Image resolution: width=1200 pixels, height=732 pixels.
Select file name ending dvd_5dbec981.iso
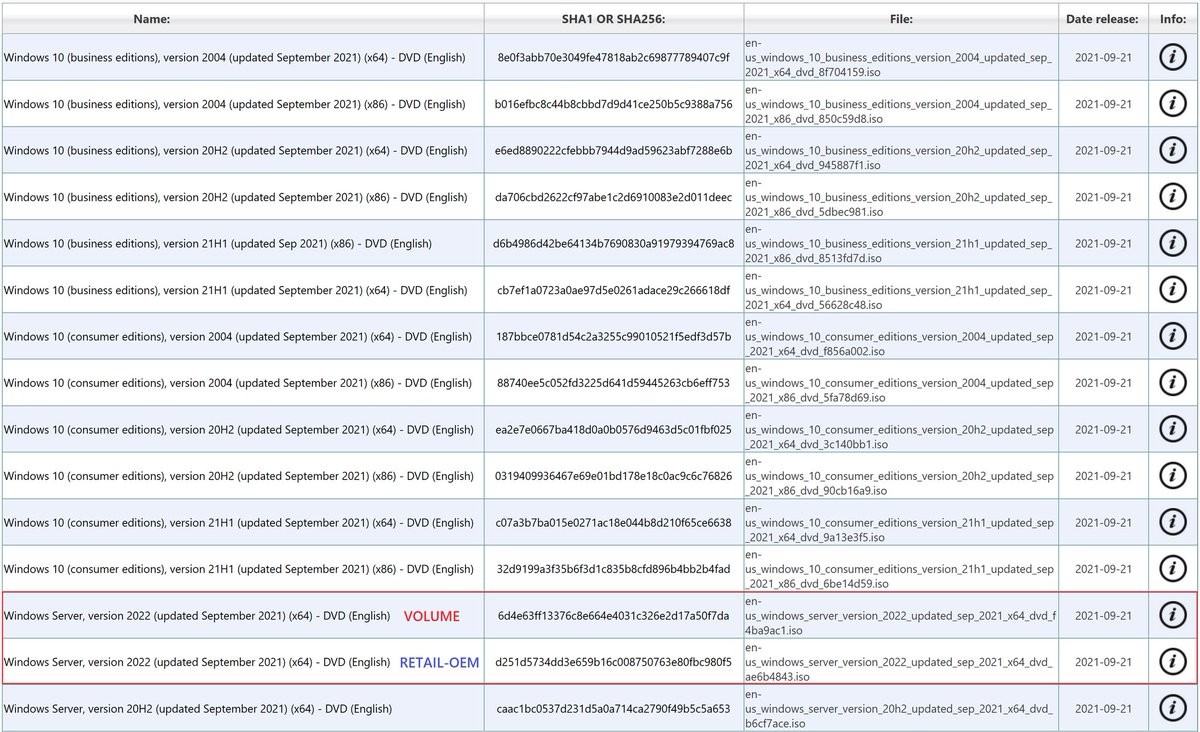click(x=899, y=197)
